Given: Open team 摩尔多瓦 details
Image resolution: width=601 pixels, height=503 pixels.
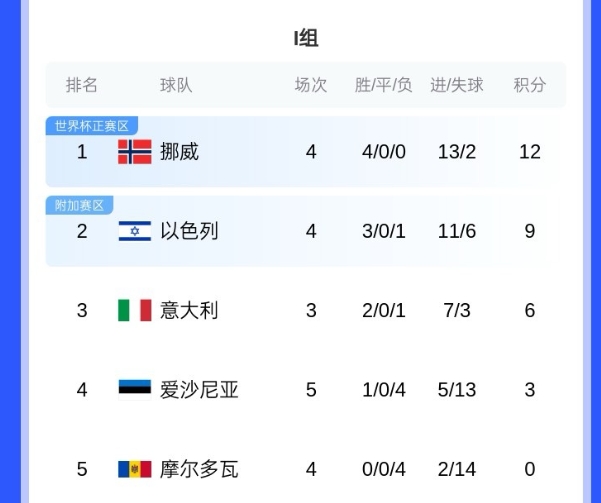Looking at the screenshot, I should click(199, 469).
